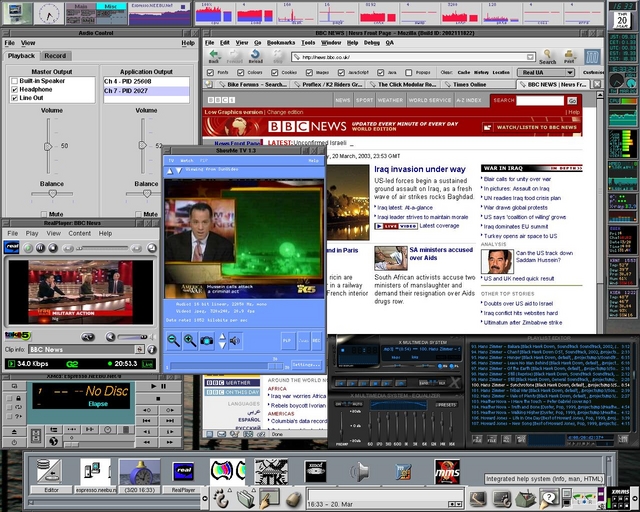The height and width of the screenshot is (512, 640).
Task: Click play/pause button in XMcd
Action: 158,386
